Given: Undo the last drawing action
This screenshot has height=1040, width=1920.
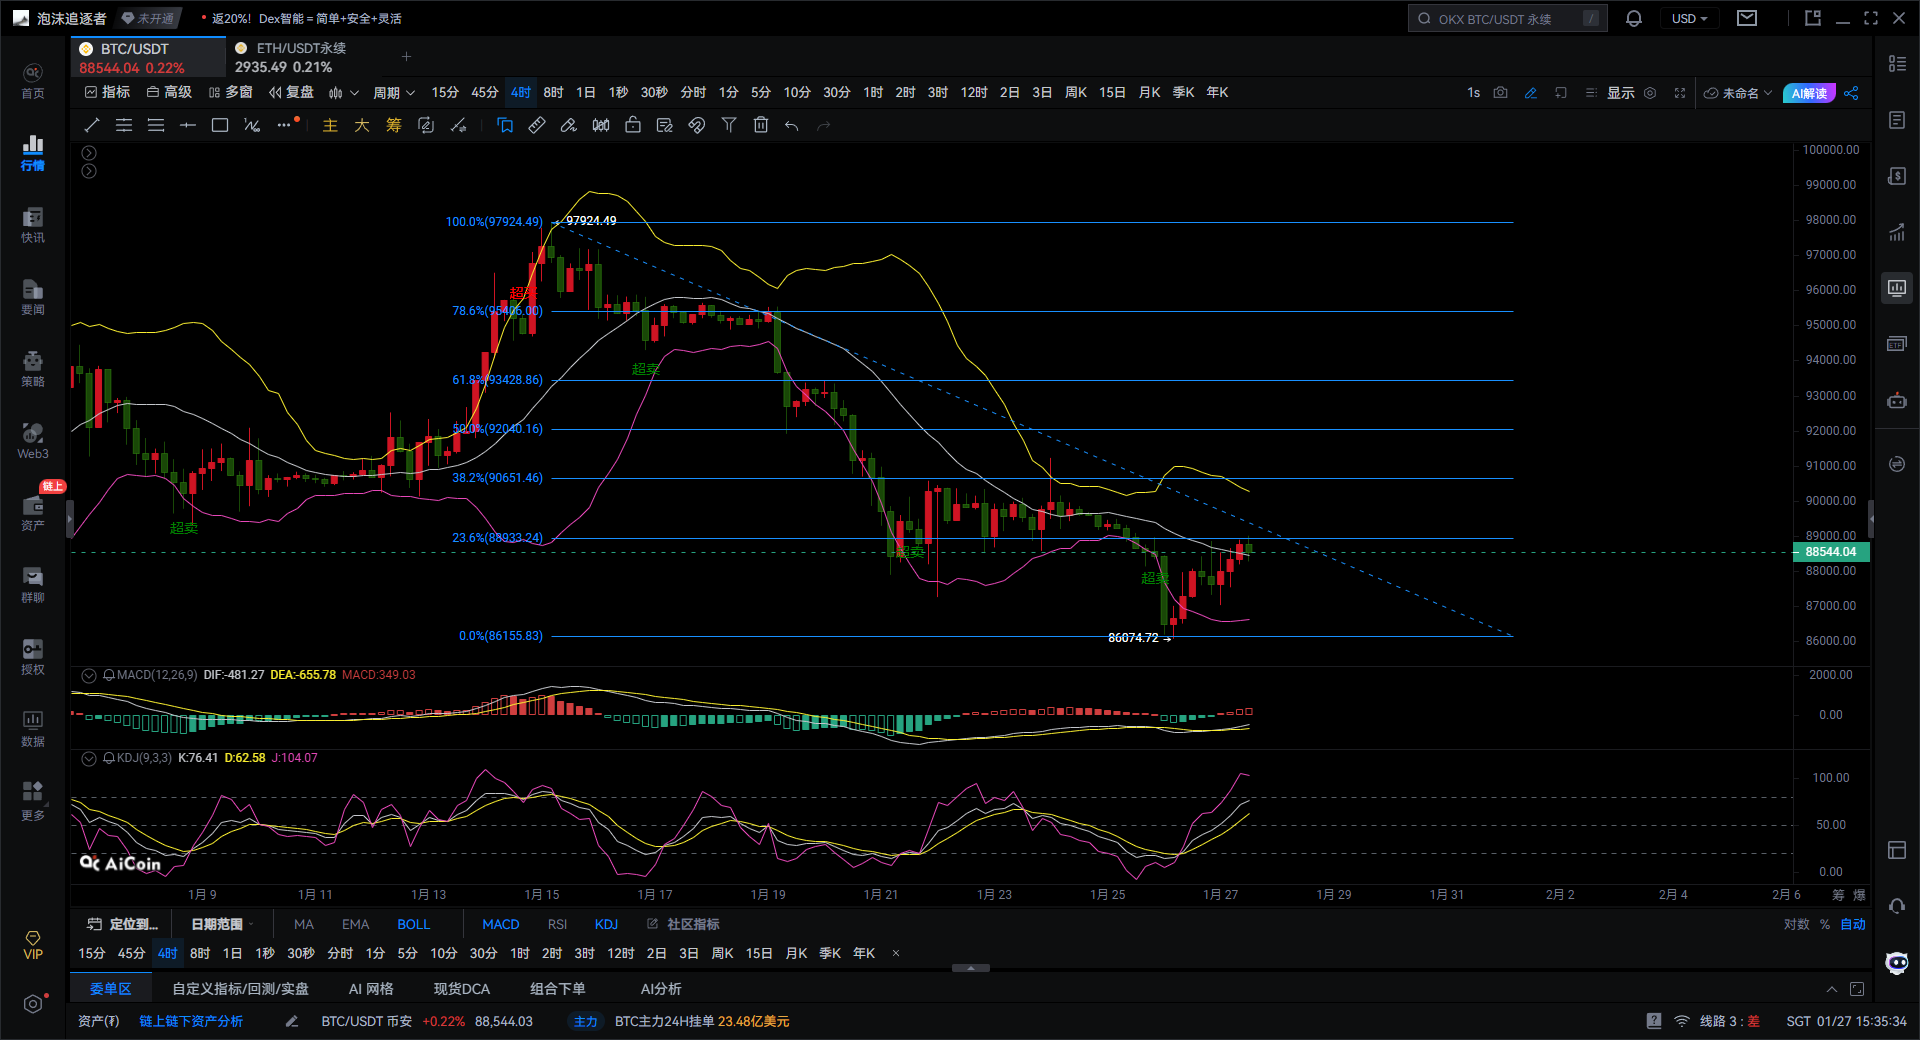Looking at the screenshot, I should [x=792, y=125].
